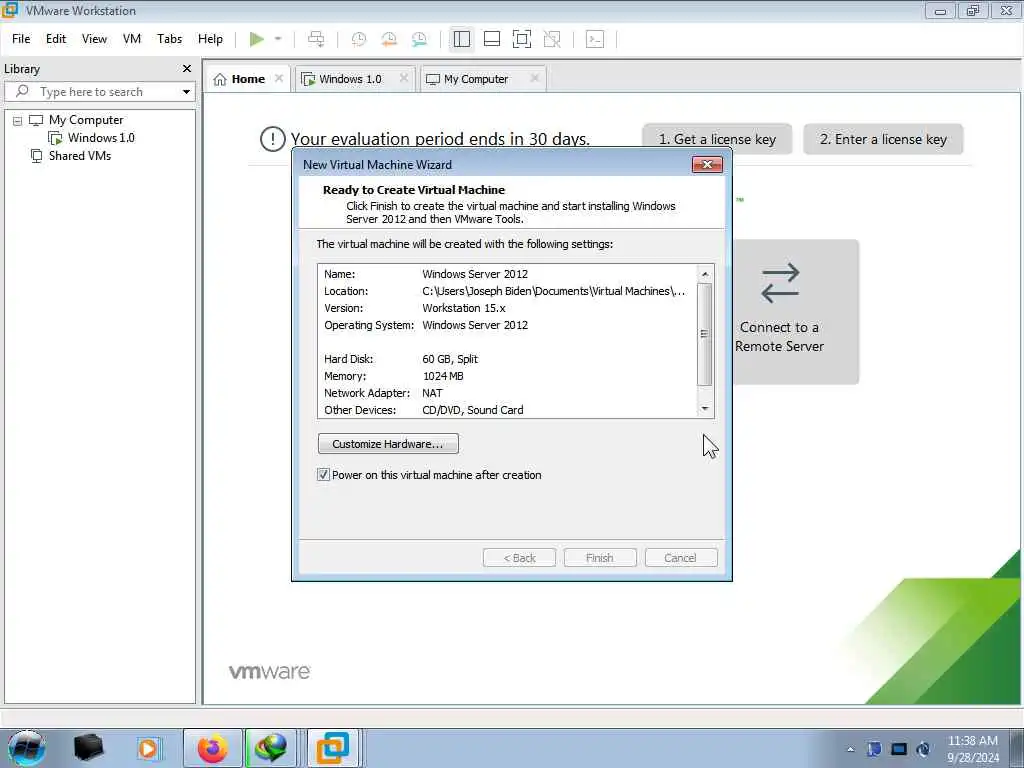Click the VMware Workstation taskbar icon

click(x=333, y=748)
